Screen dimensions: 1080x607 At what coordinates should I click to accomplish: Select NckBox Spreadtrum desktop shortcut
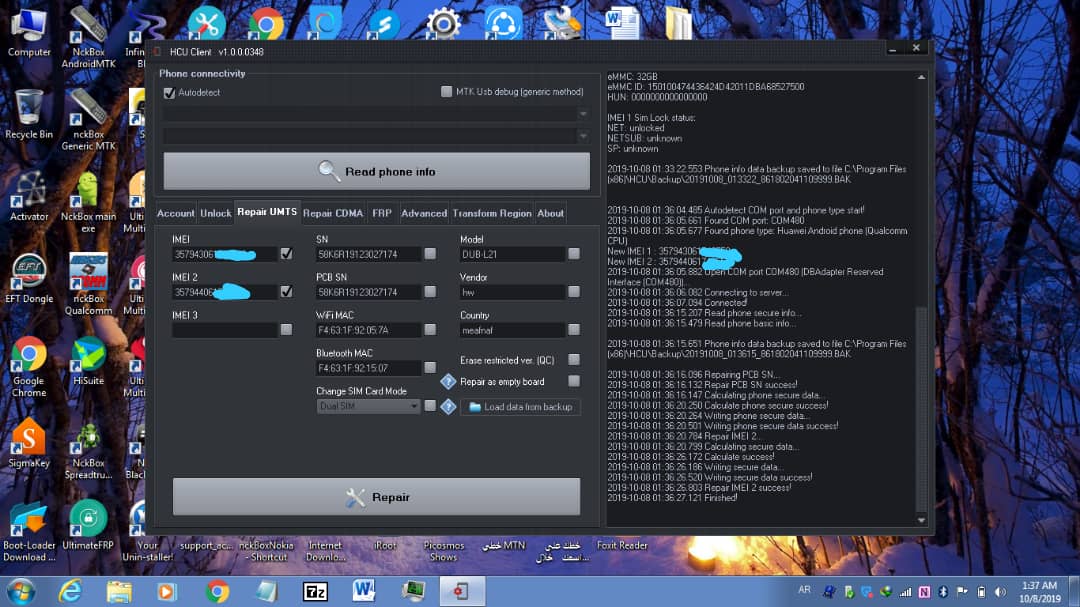88,448
